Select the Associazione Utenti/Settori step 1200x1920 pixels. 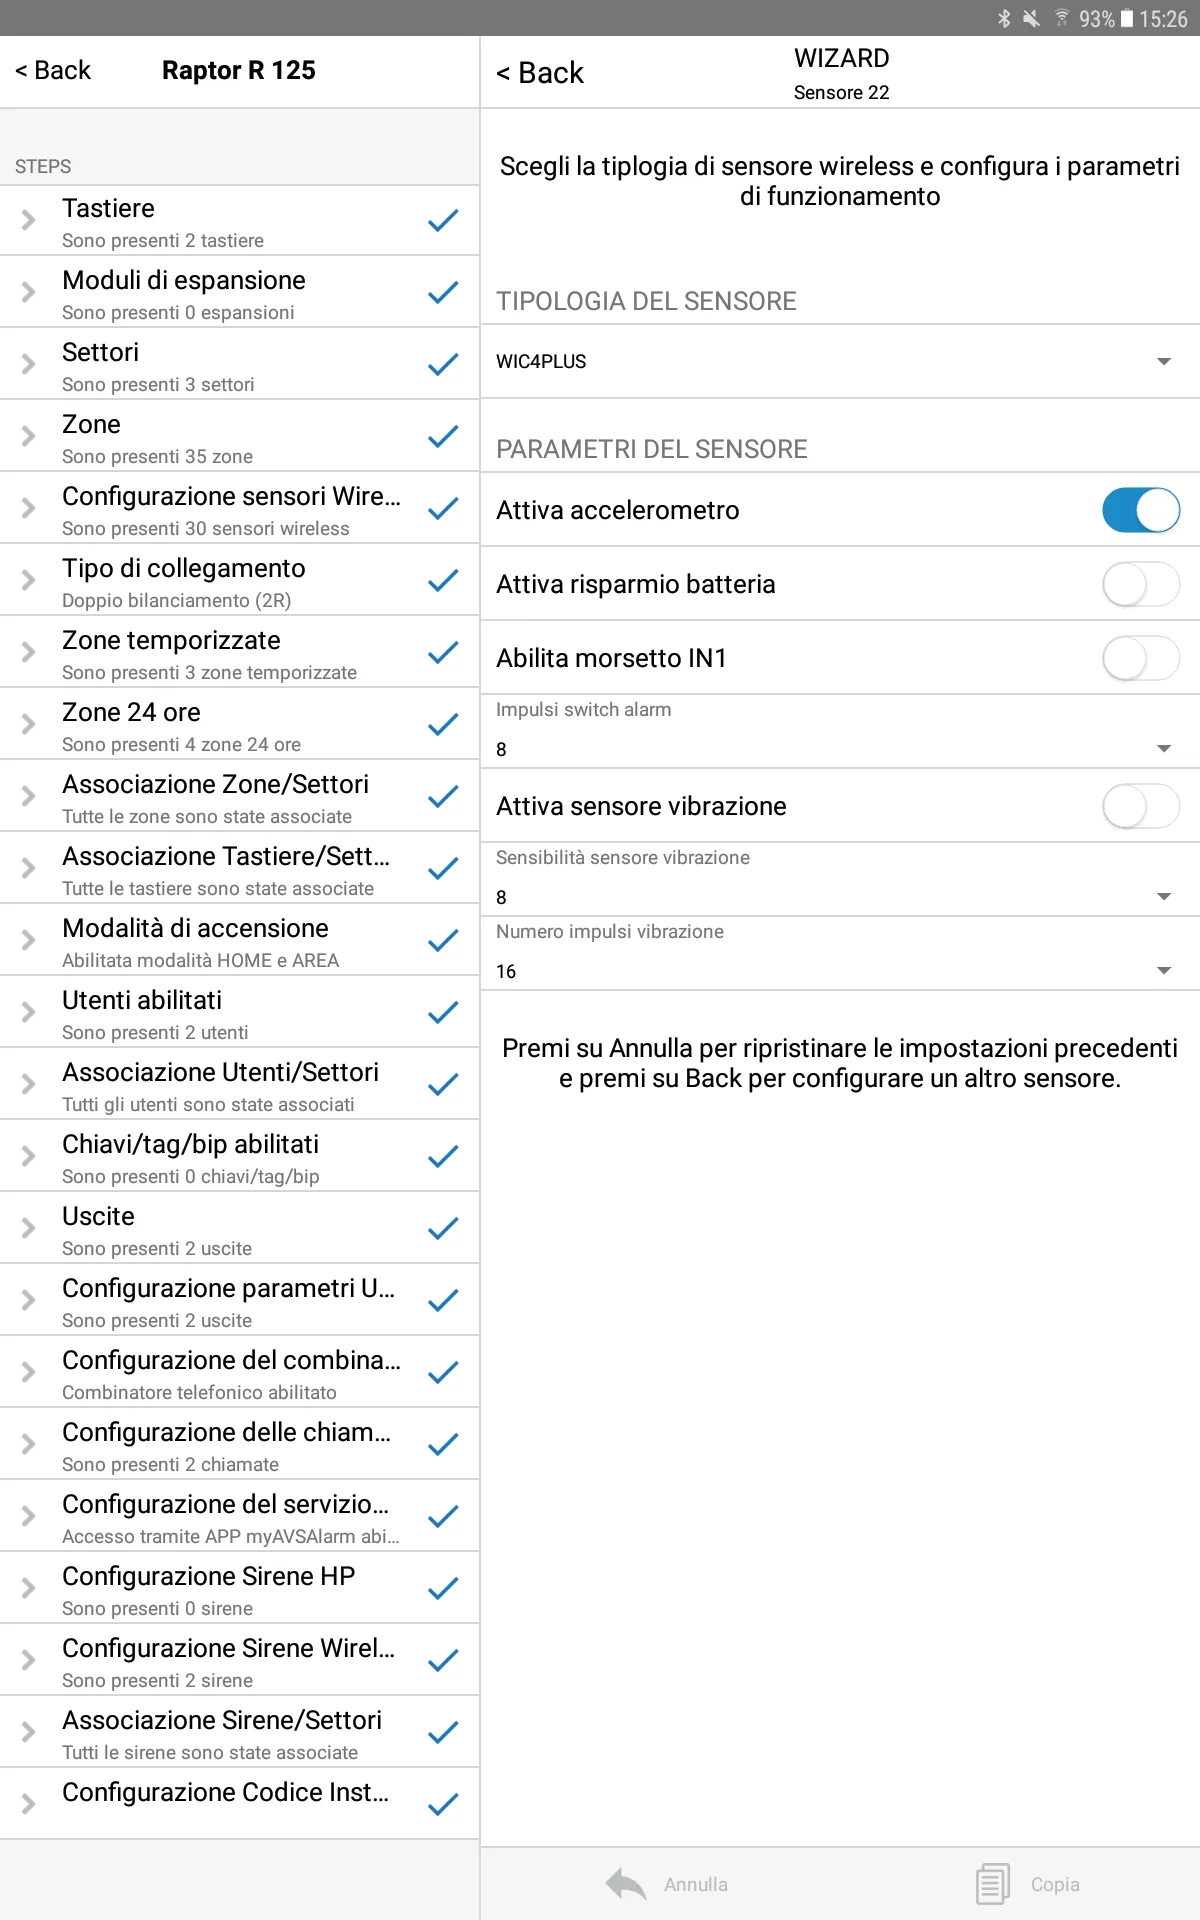click(240, 1084)
